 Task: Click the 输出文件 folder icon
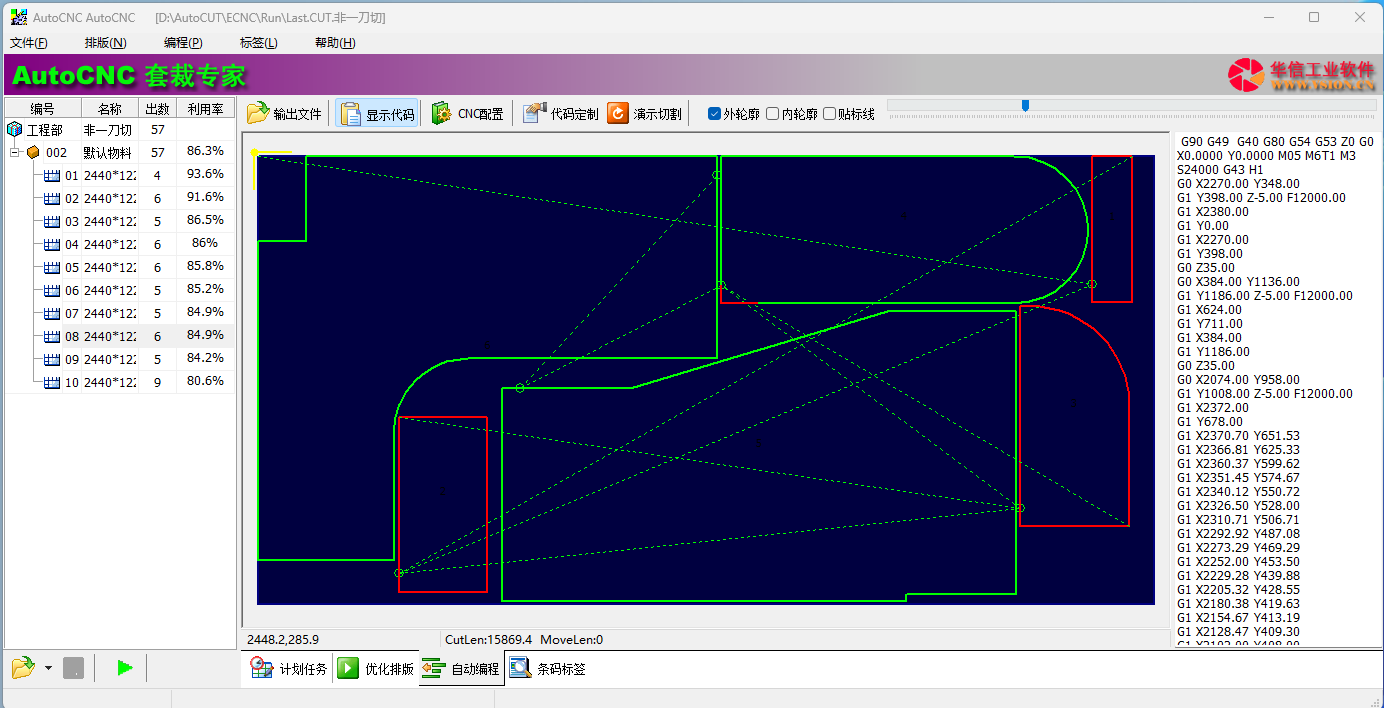(258, 113)
